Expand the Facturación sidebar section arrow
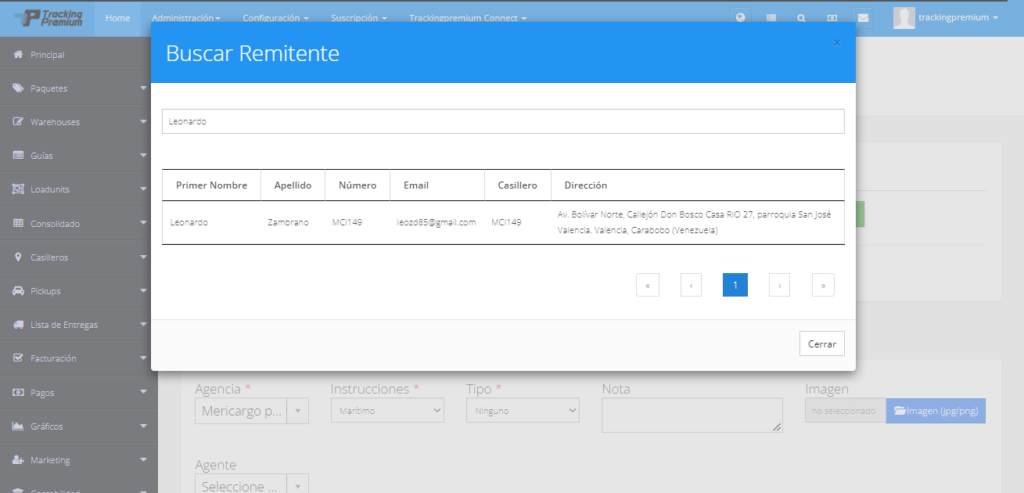This screenshot has width=1024, height=493. coord(144,358)
